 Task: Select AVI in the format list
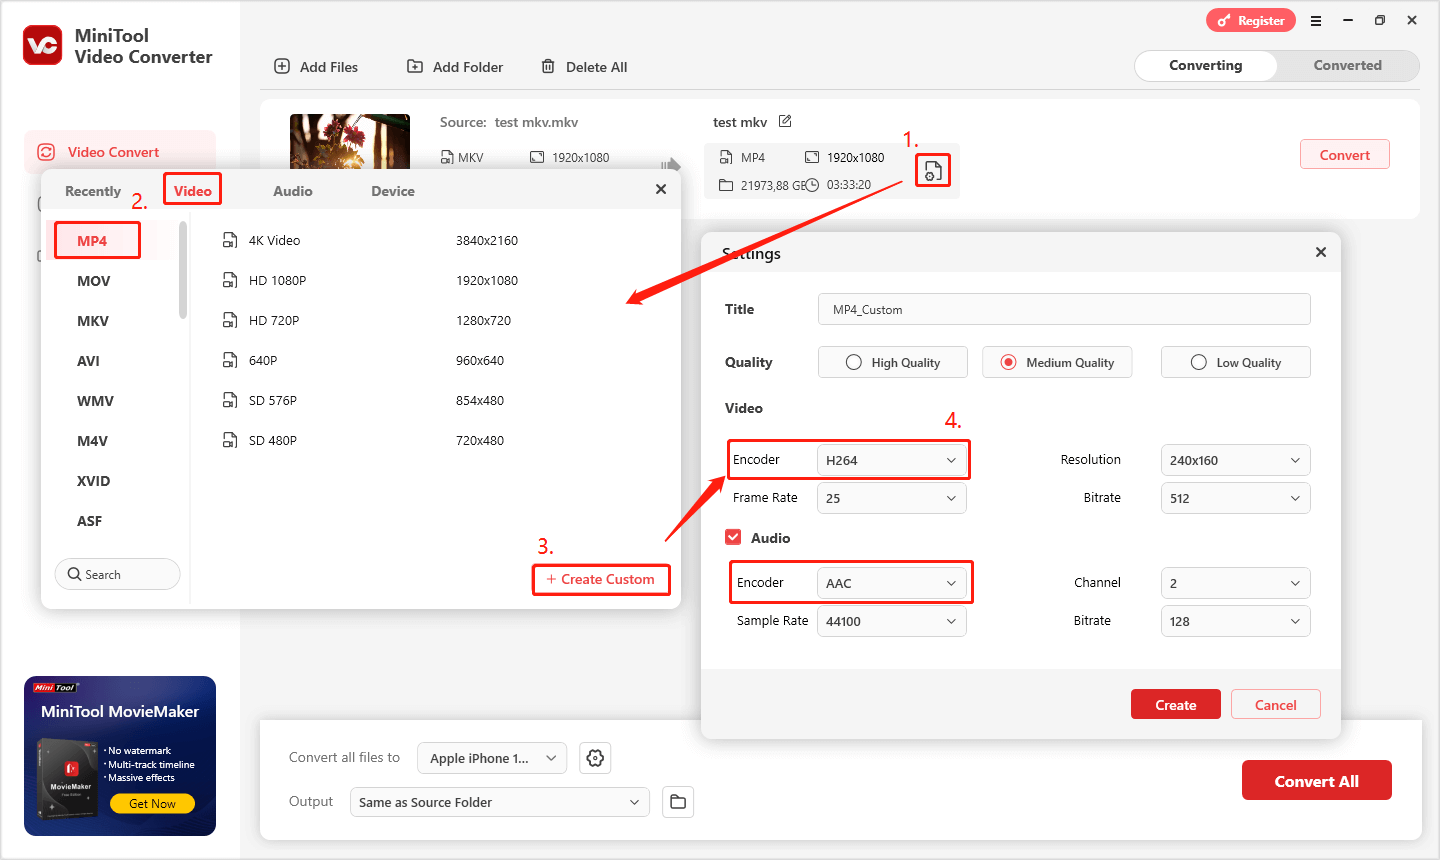tap(88, 361)
